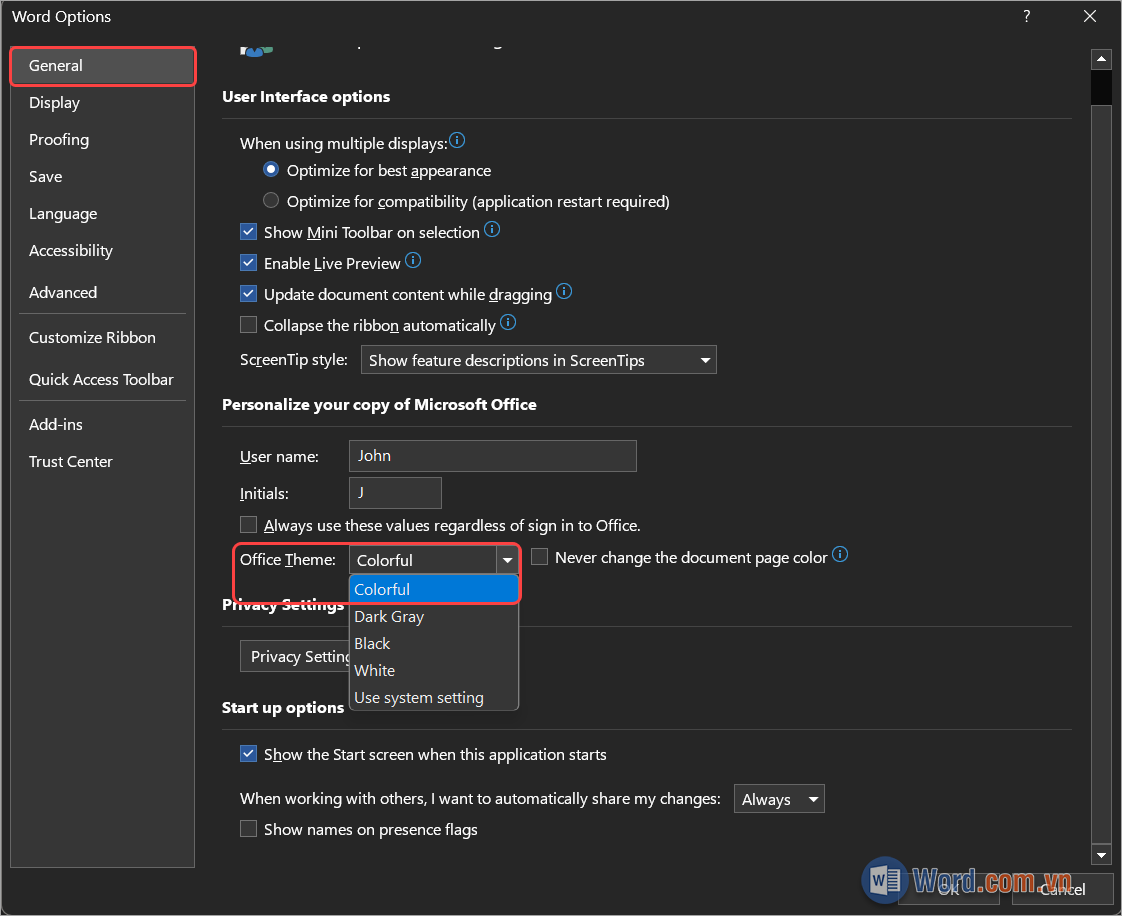Close the Word Options dialog

point(1089,16)
